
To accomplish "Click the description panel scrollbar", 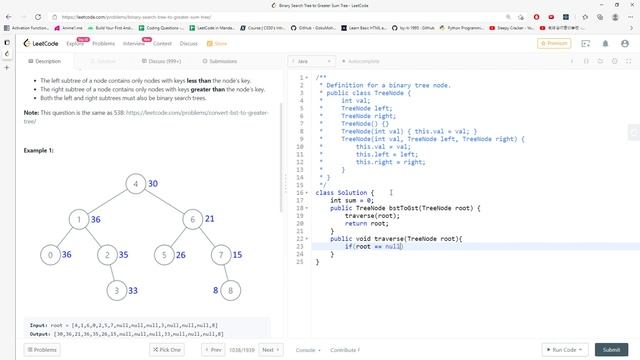I will 281,157.
